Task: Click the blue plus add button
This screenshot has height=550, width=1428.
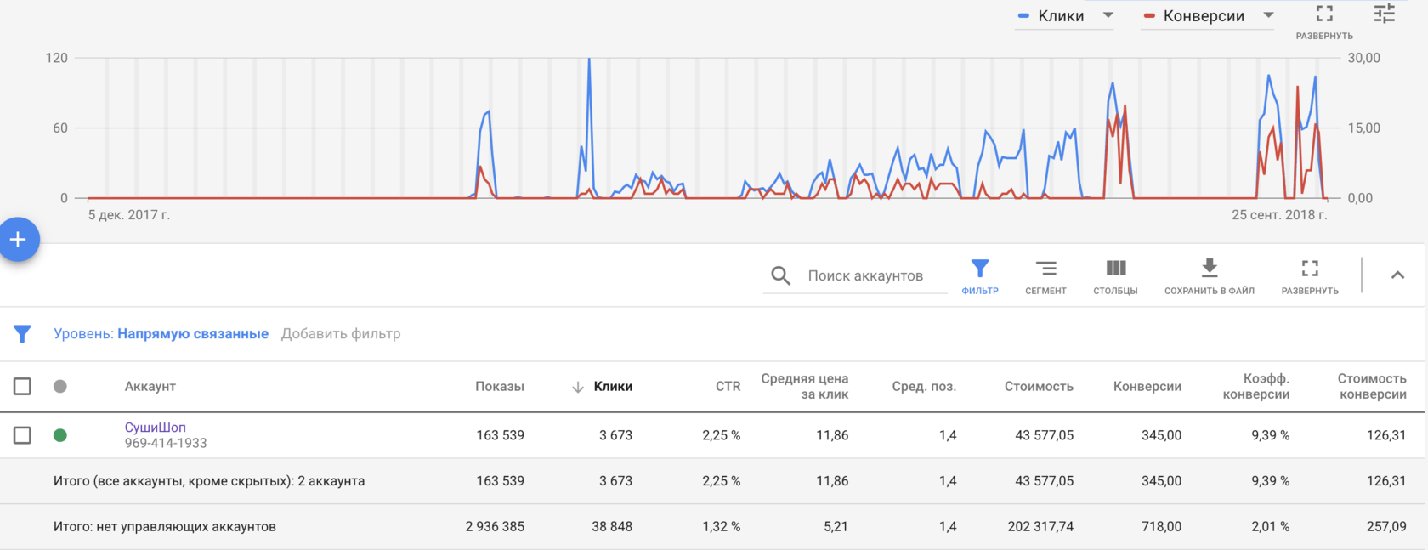Action: coord(17,240)
